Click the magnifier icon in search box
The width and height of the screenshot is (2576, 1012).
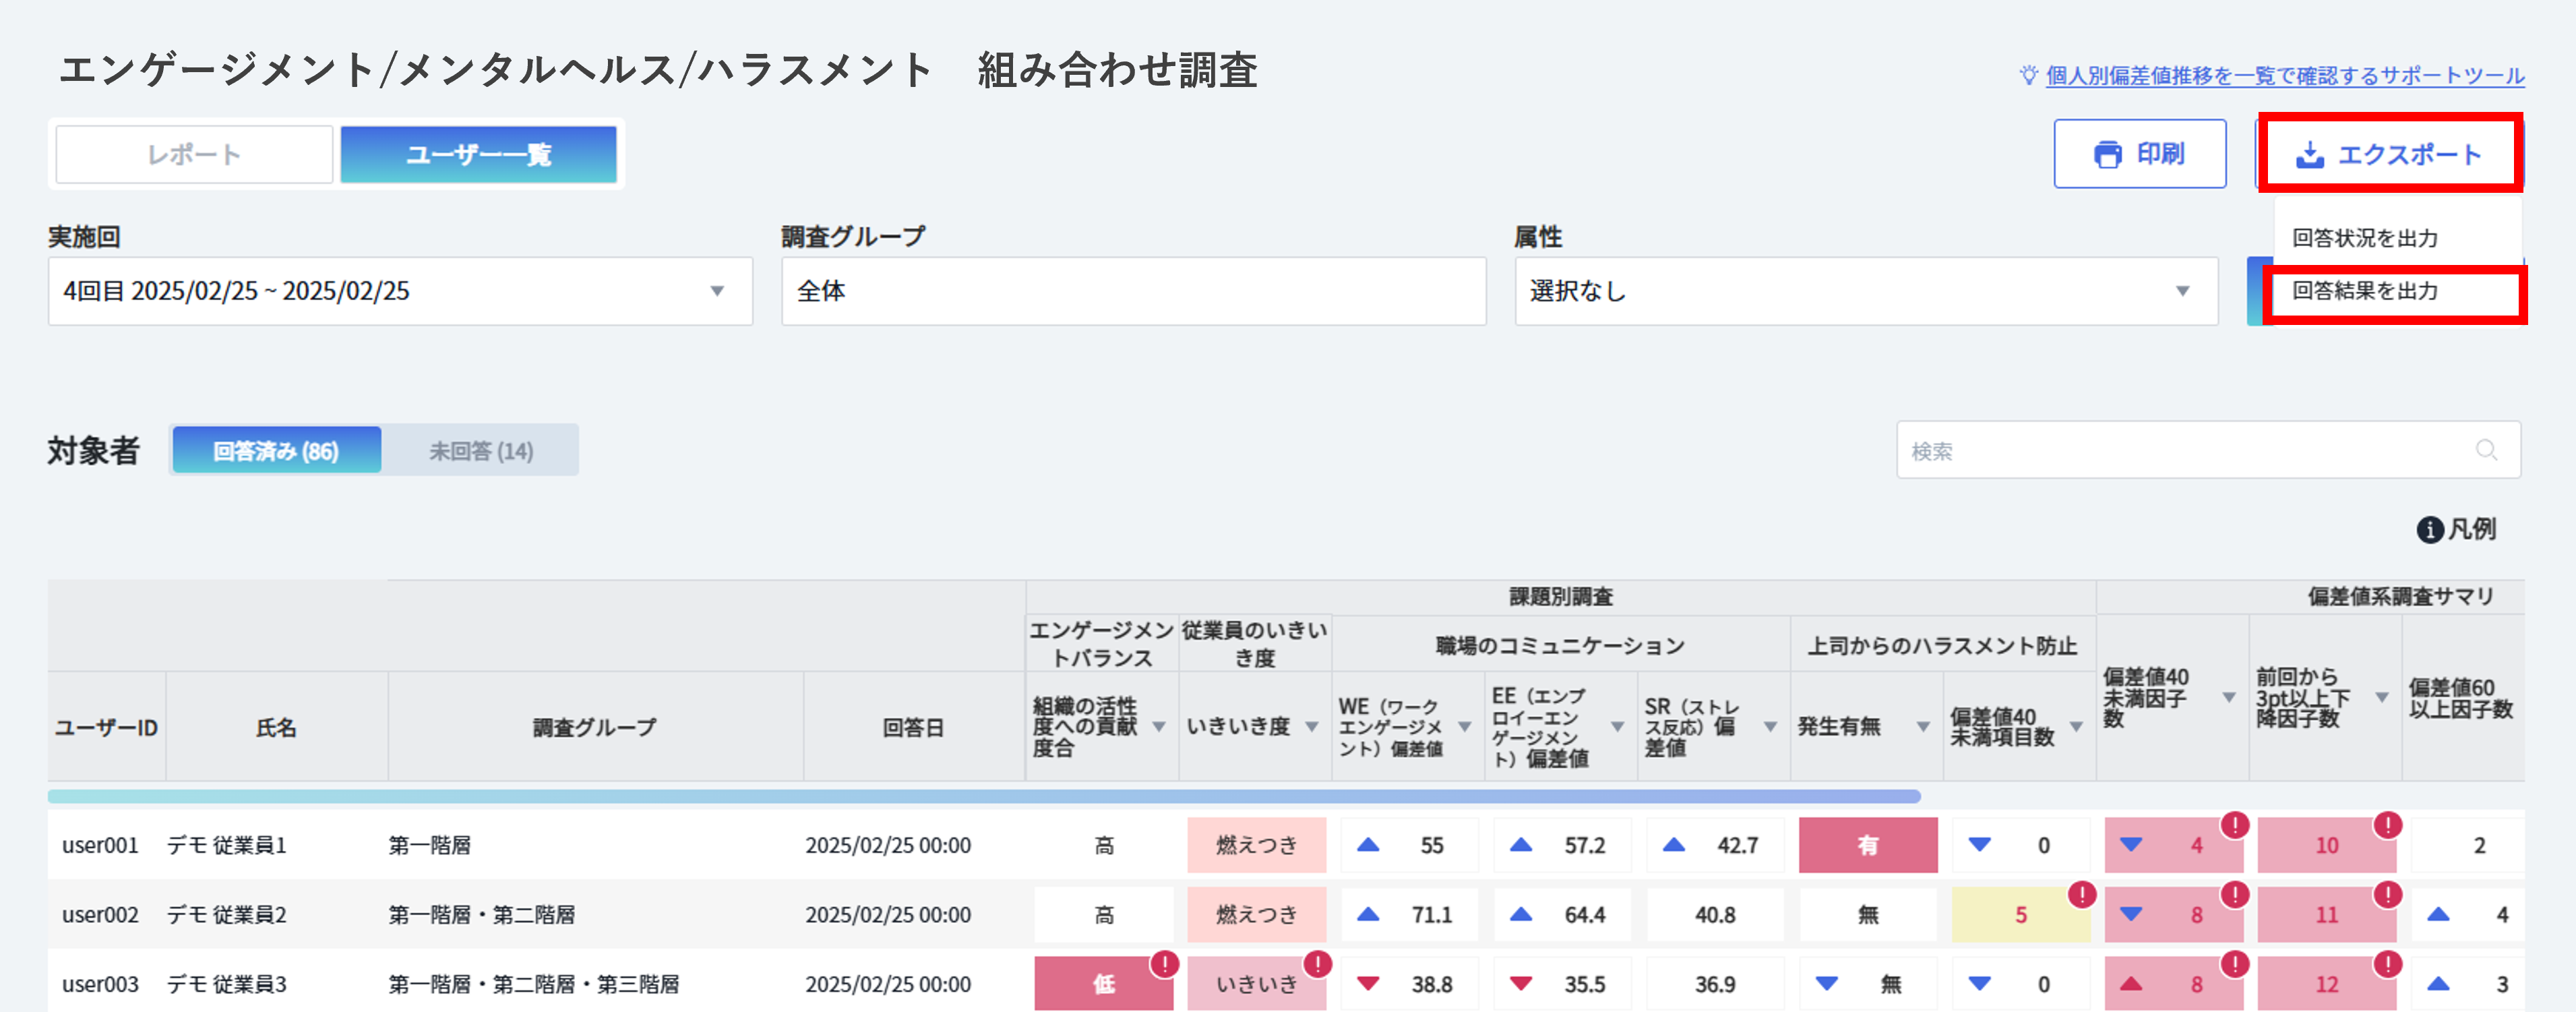2486,450
